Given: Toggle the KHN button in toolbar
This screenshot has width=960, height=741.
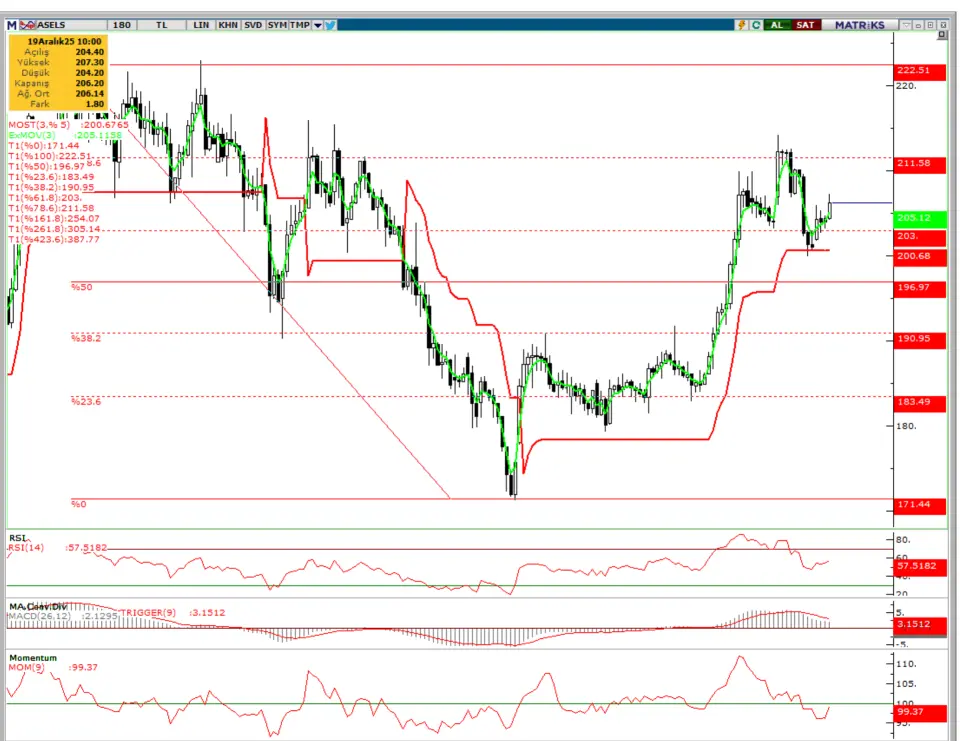Looking at the screenshot, I should (x=226, y=25).
